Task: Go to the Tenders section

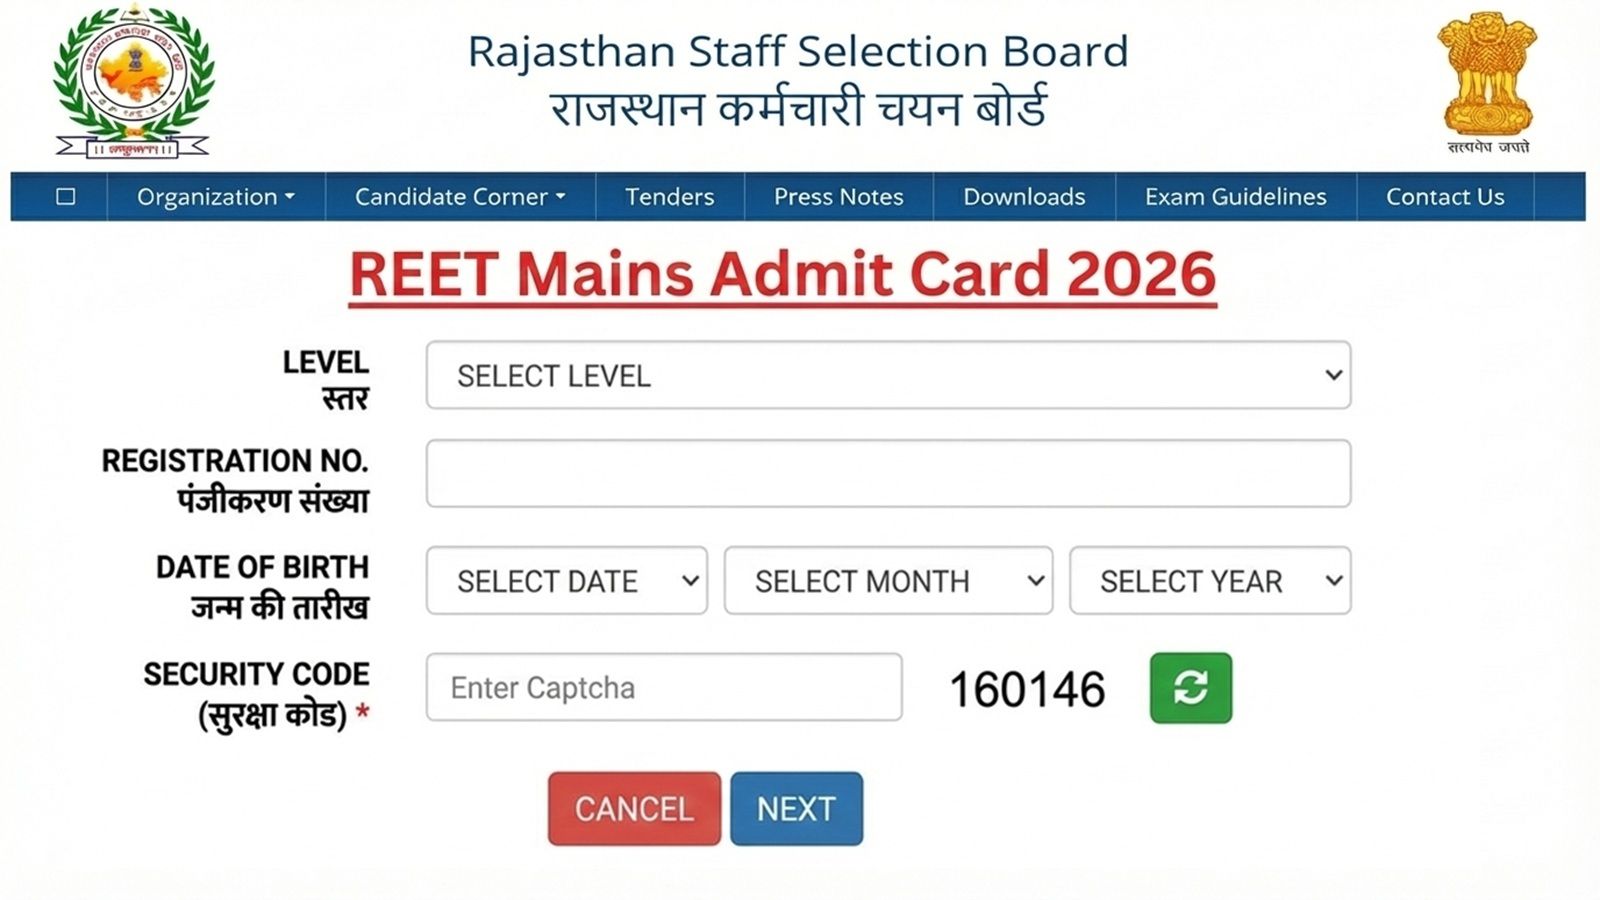Action: tap(669, 197)
